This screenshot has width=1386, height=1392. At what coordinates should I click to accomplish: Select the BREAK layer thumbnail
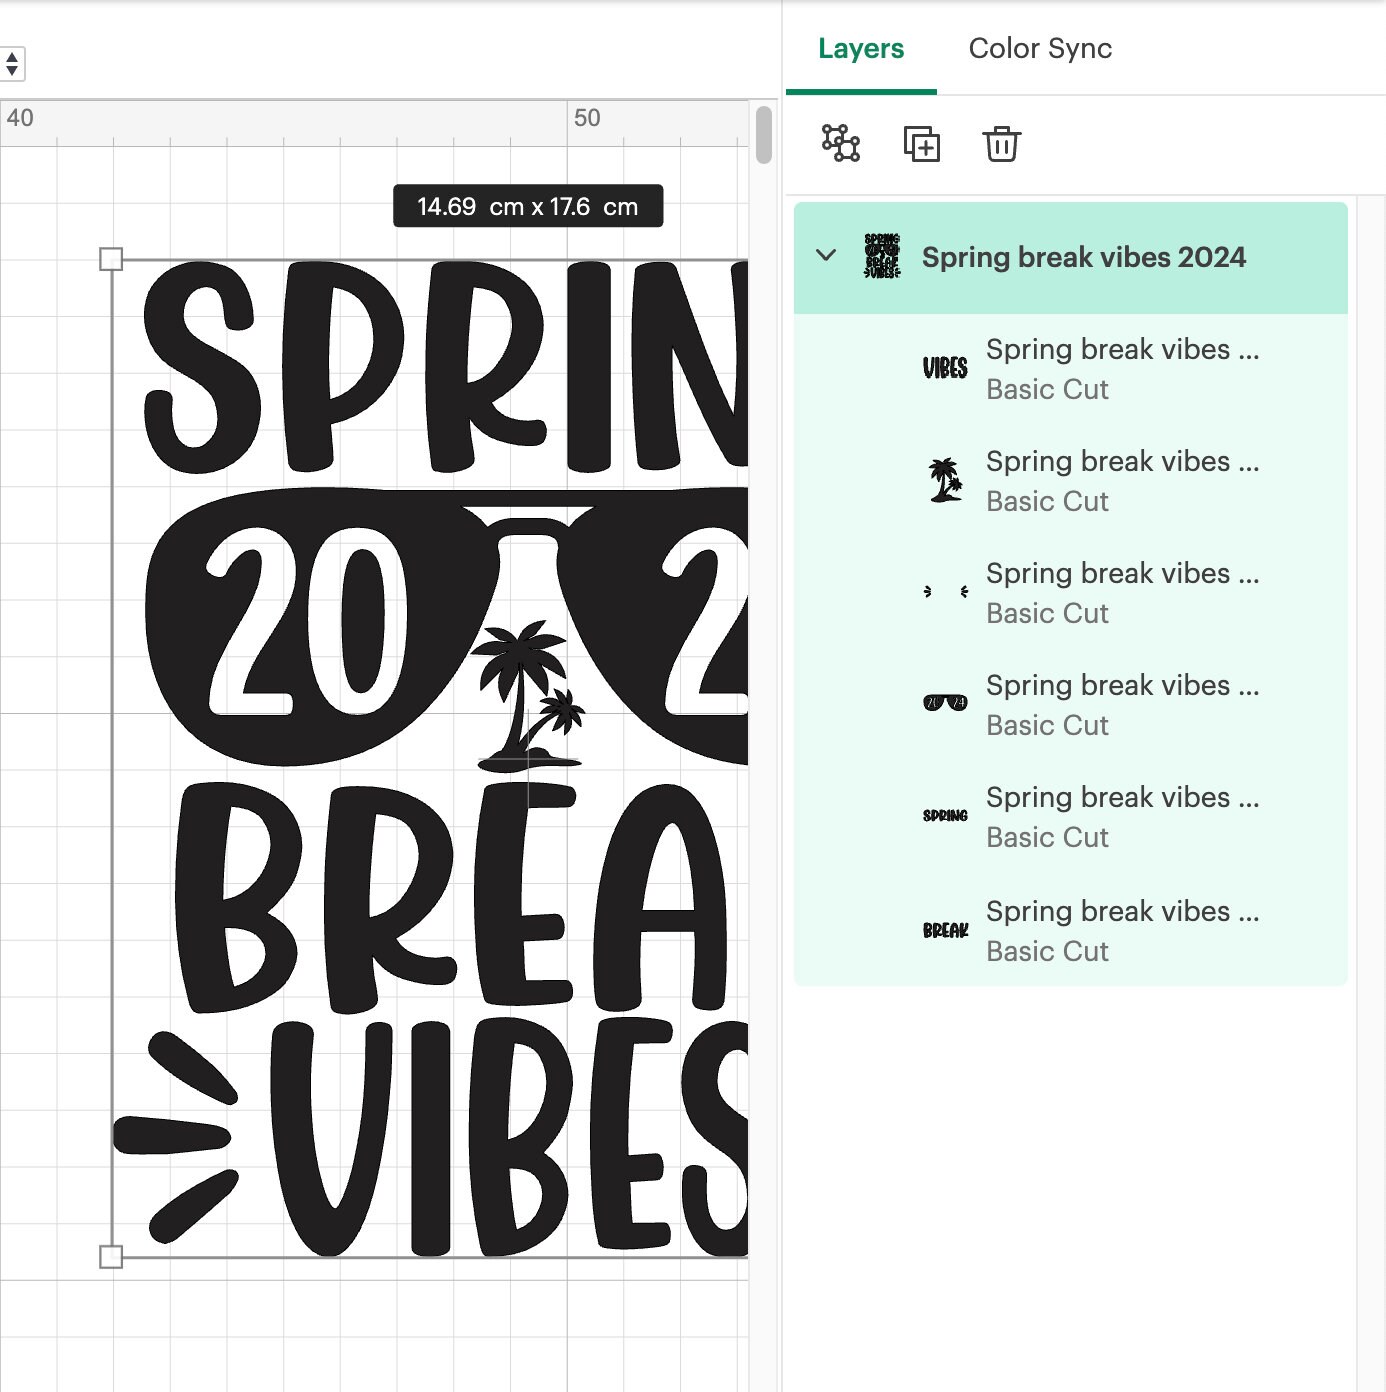pyautogui.click(x=944, y=929)
